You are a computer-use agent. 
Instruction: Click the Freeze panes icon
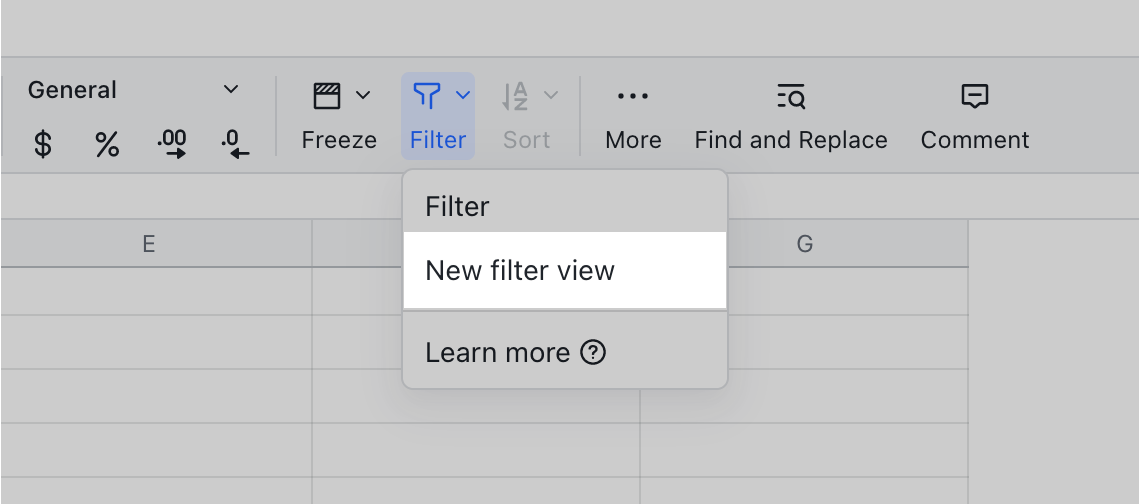coord(327,96)
